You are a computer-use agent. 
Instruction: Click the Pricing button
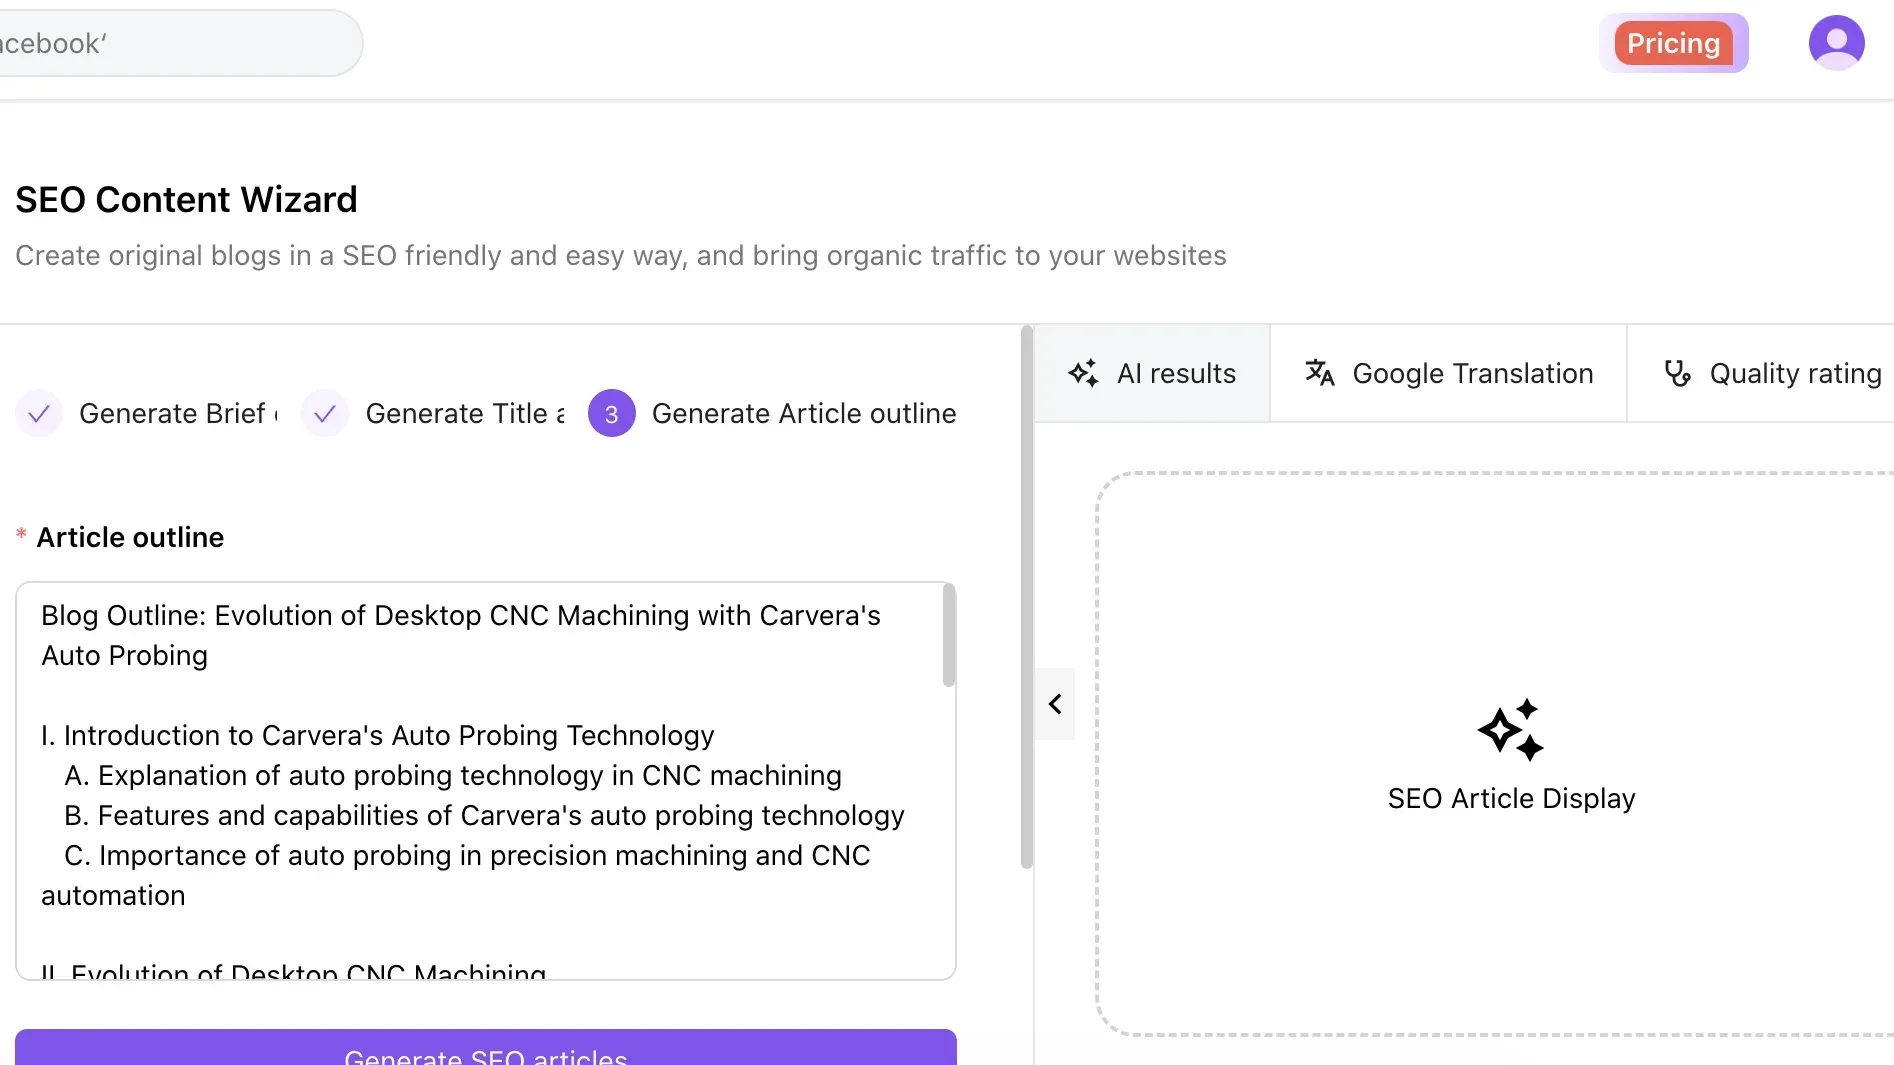(x=1673, y=43)
